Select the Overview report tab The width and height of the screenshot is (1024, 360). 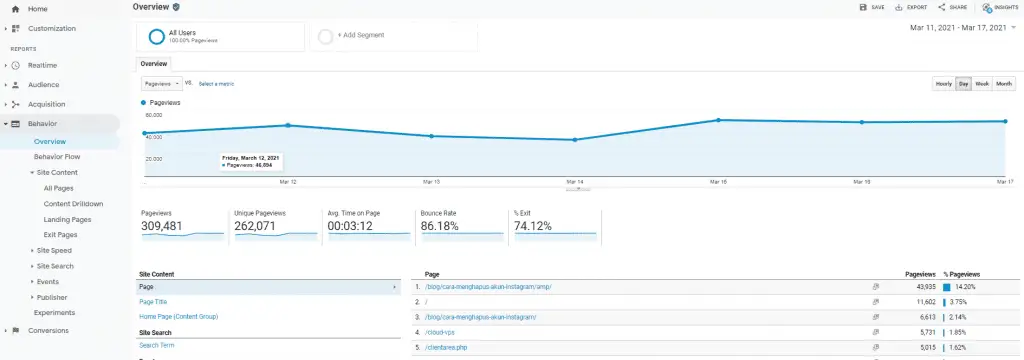(153, 64)
